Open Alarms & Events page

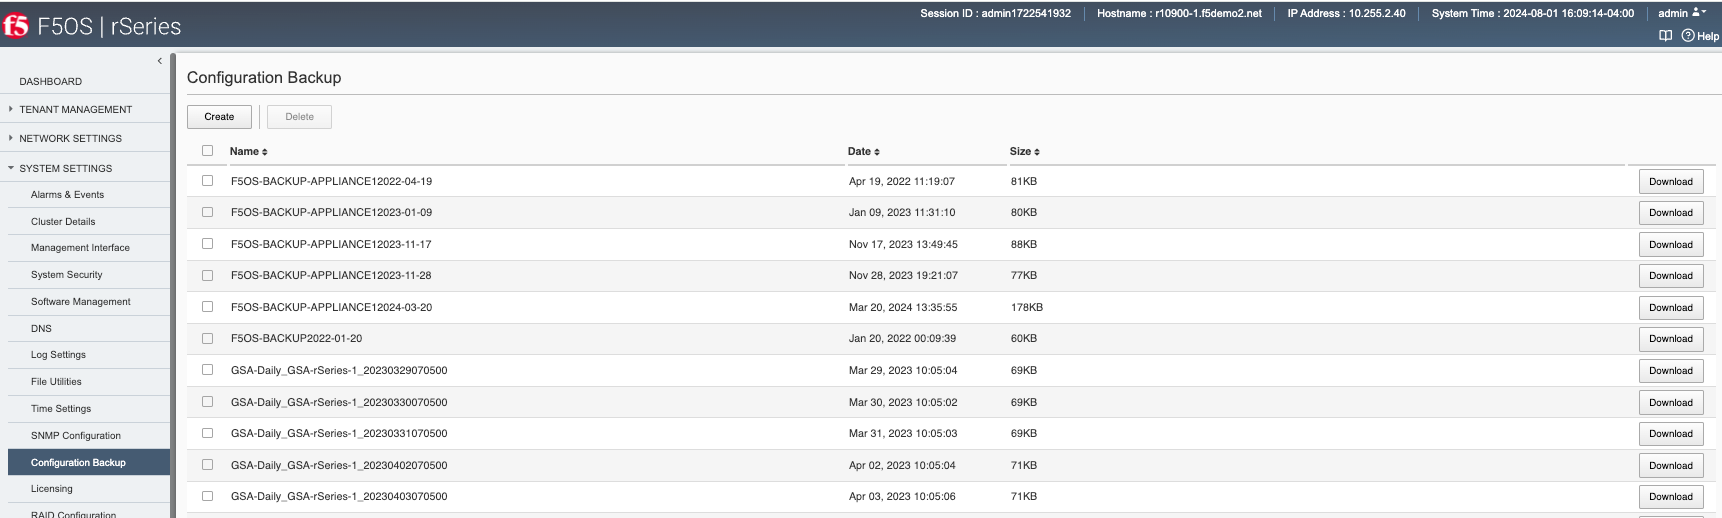[x=67, y=195]
